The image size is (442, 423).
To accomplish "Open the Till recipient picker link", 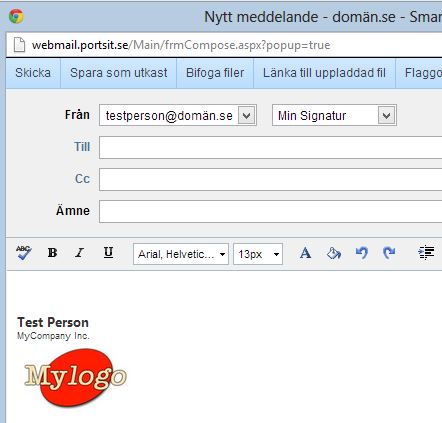I will 82,147.
